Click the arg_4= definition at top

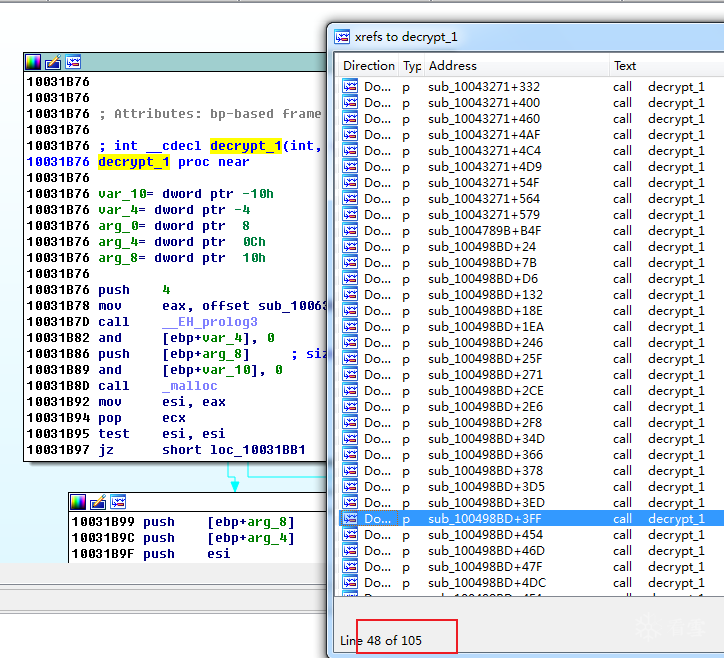[x=182, y=242]
